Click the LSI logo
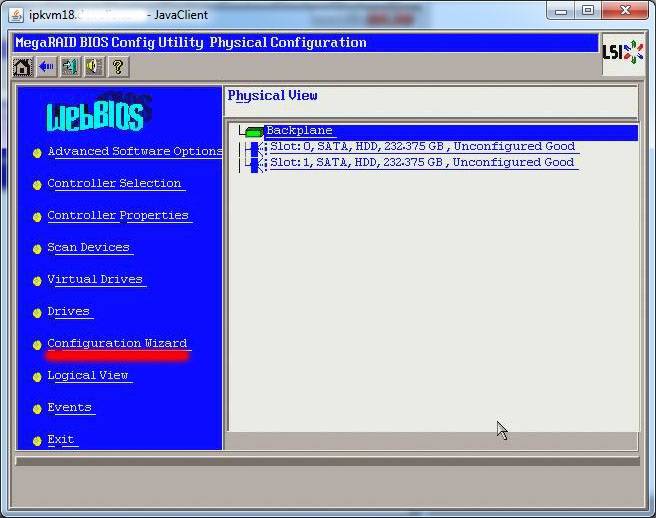This screenshot has height=518, width=656. tap(623, 53)
